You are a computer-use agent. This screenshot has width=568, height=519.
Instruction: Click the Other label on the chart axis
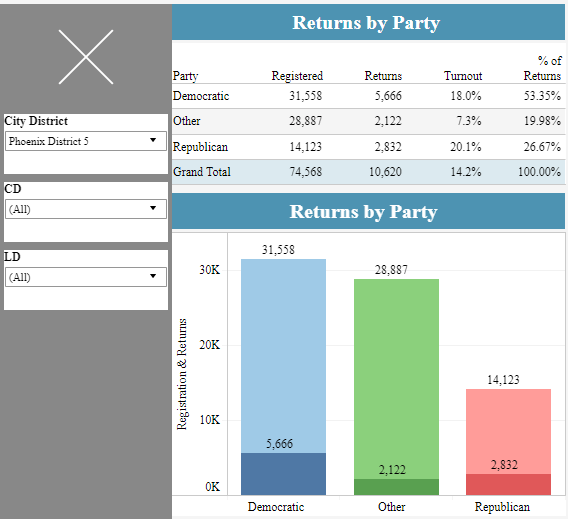pos(392,507)
